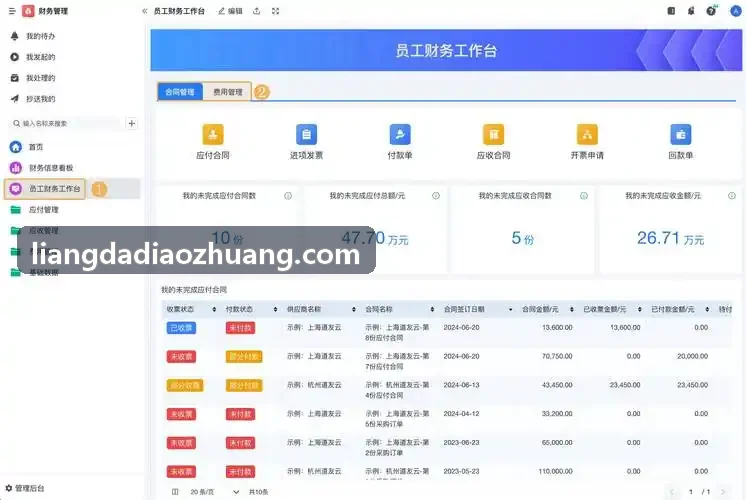Sort table by 收票状态 column

point(214,309)
